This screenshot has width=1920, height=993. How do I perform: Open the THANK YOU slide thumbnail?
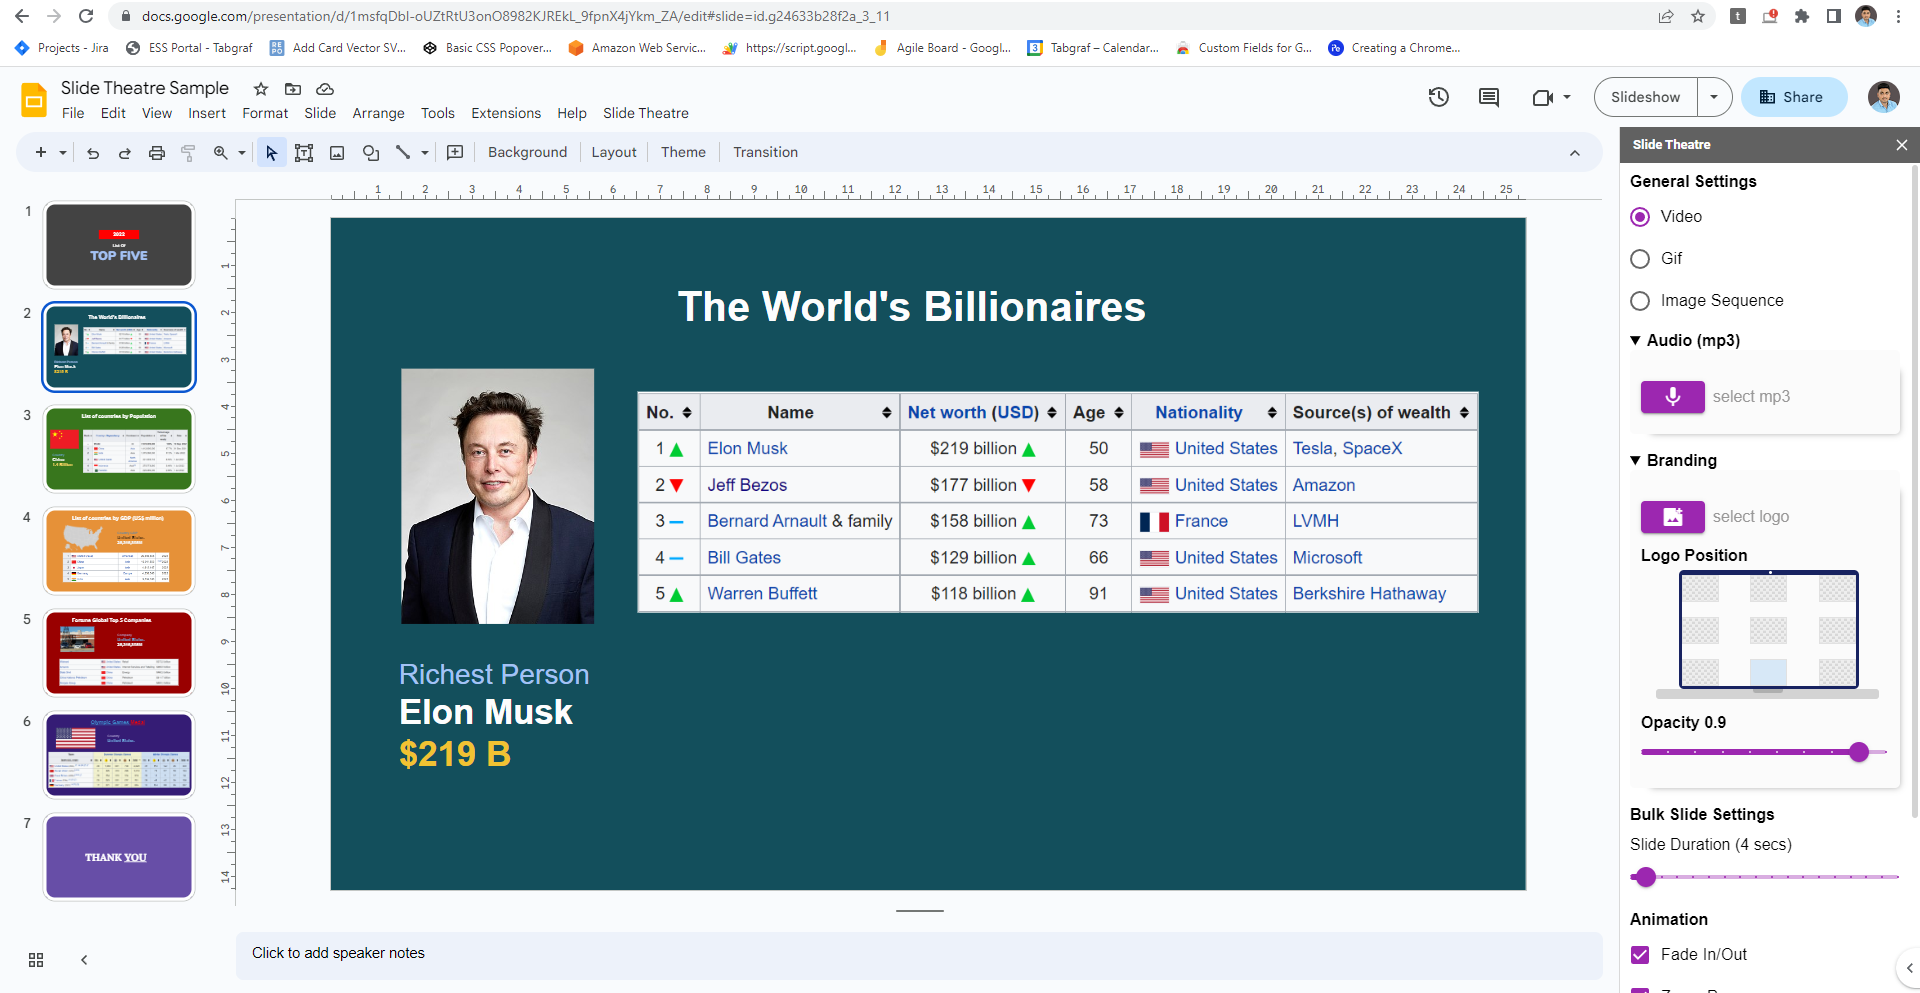[119, 857]
